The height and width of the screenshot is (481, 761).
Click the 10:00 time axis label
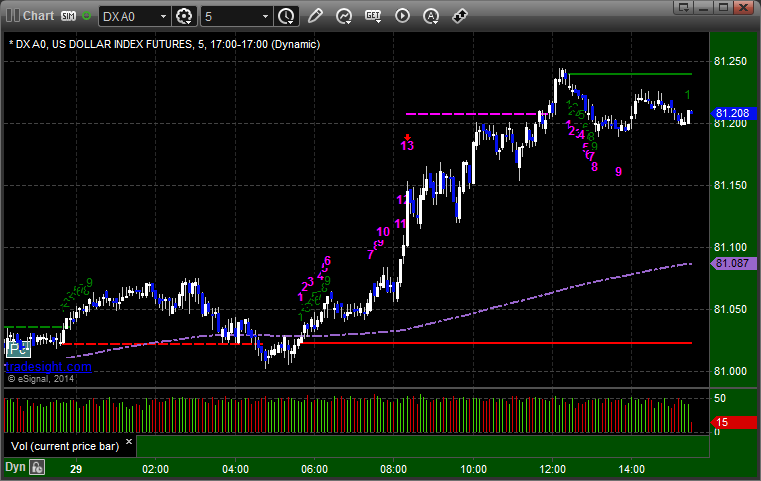(473, 469)
